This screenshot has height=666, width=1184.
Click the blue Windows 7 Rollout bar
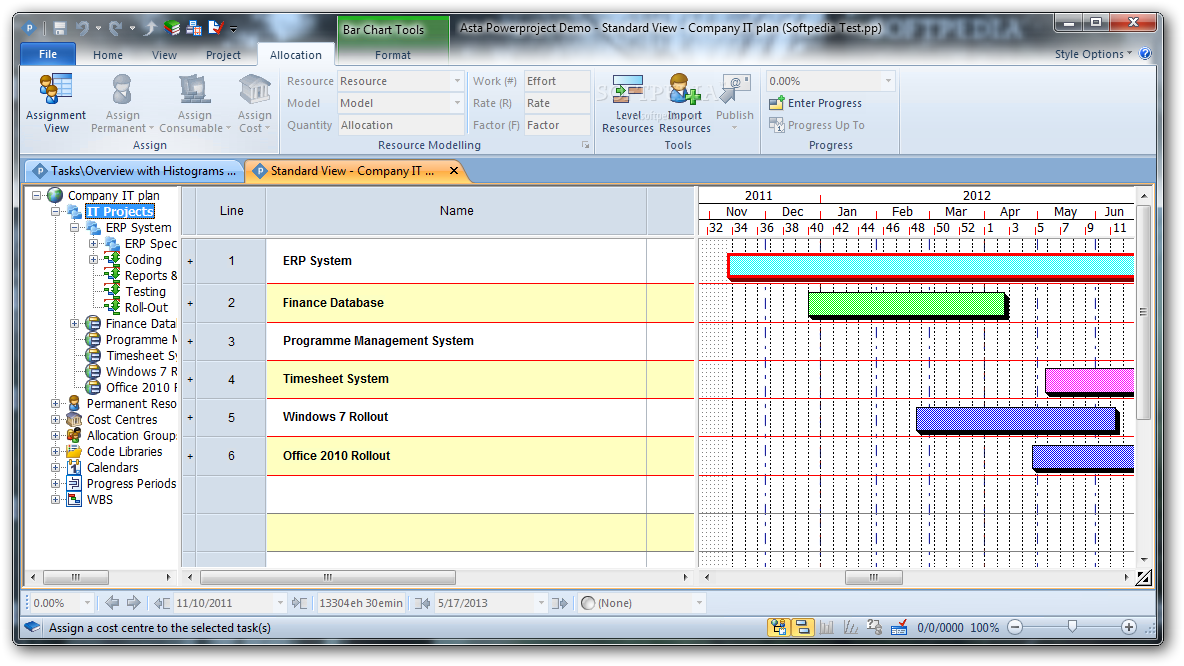click(x=1016, y=419)
